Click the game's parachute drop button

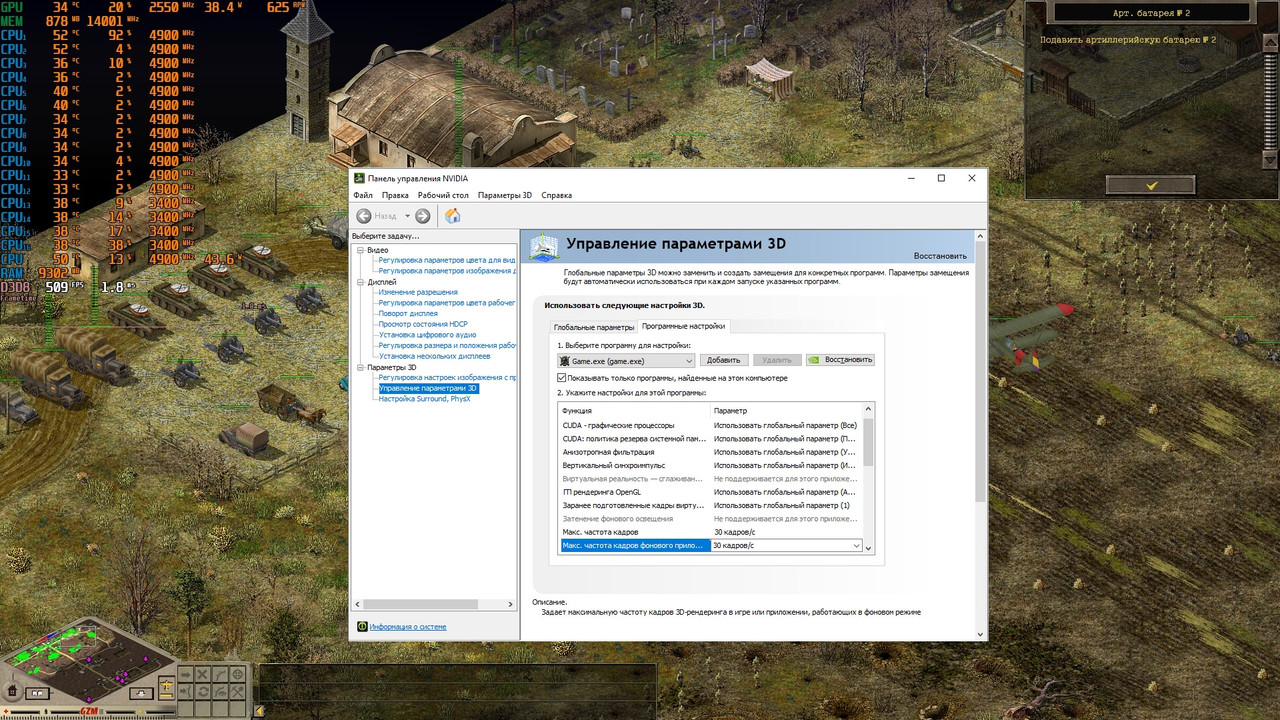pyautogui.click(x=141, y=693)
